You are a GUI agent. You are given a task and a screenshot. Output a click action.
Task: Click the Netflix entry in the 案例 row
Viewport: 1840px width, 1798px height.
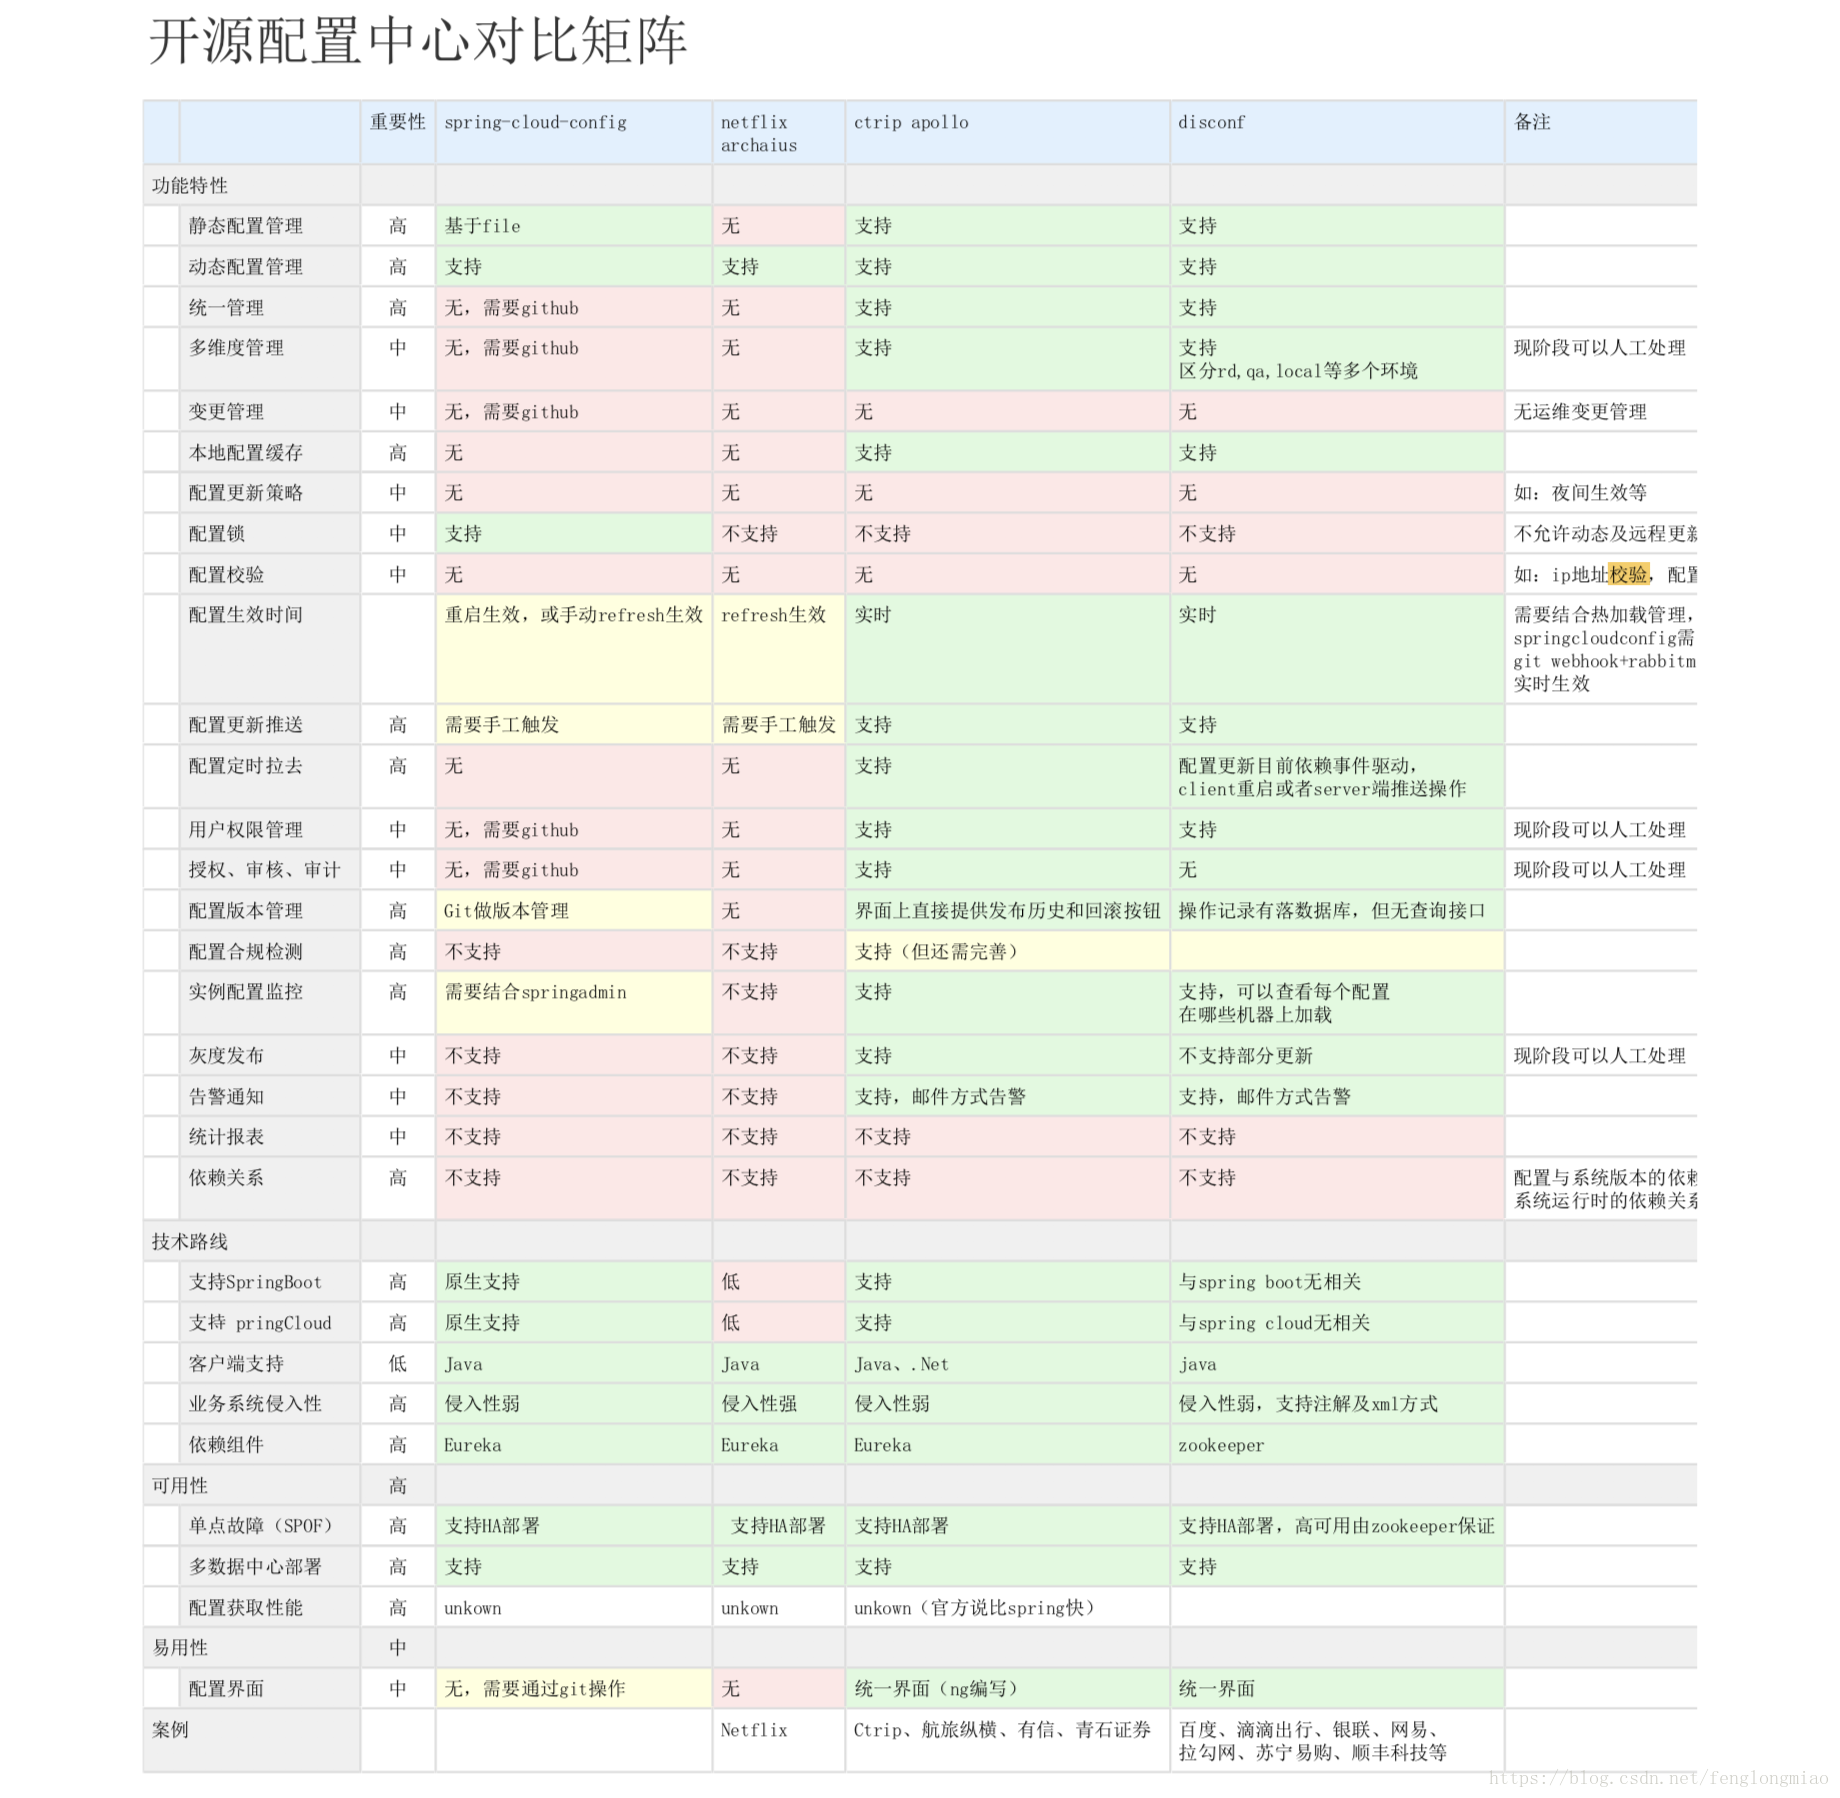coord(754,1729)
